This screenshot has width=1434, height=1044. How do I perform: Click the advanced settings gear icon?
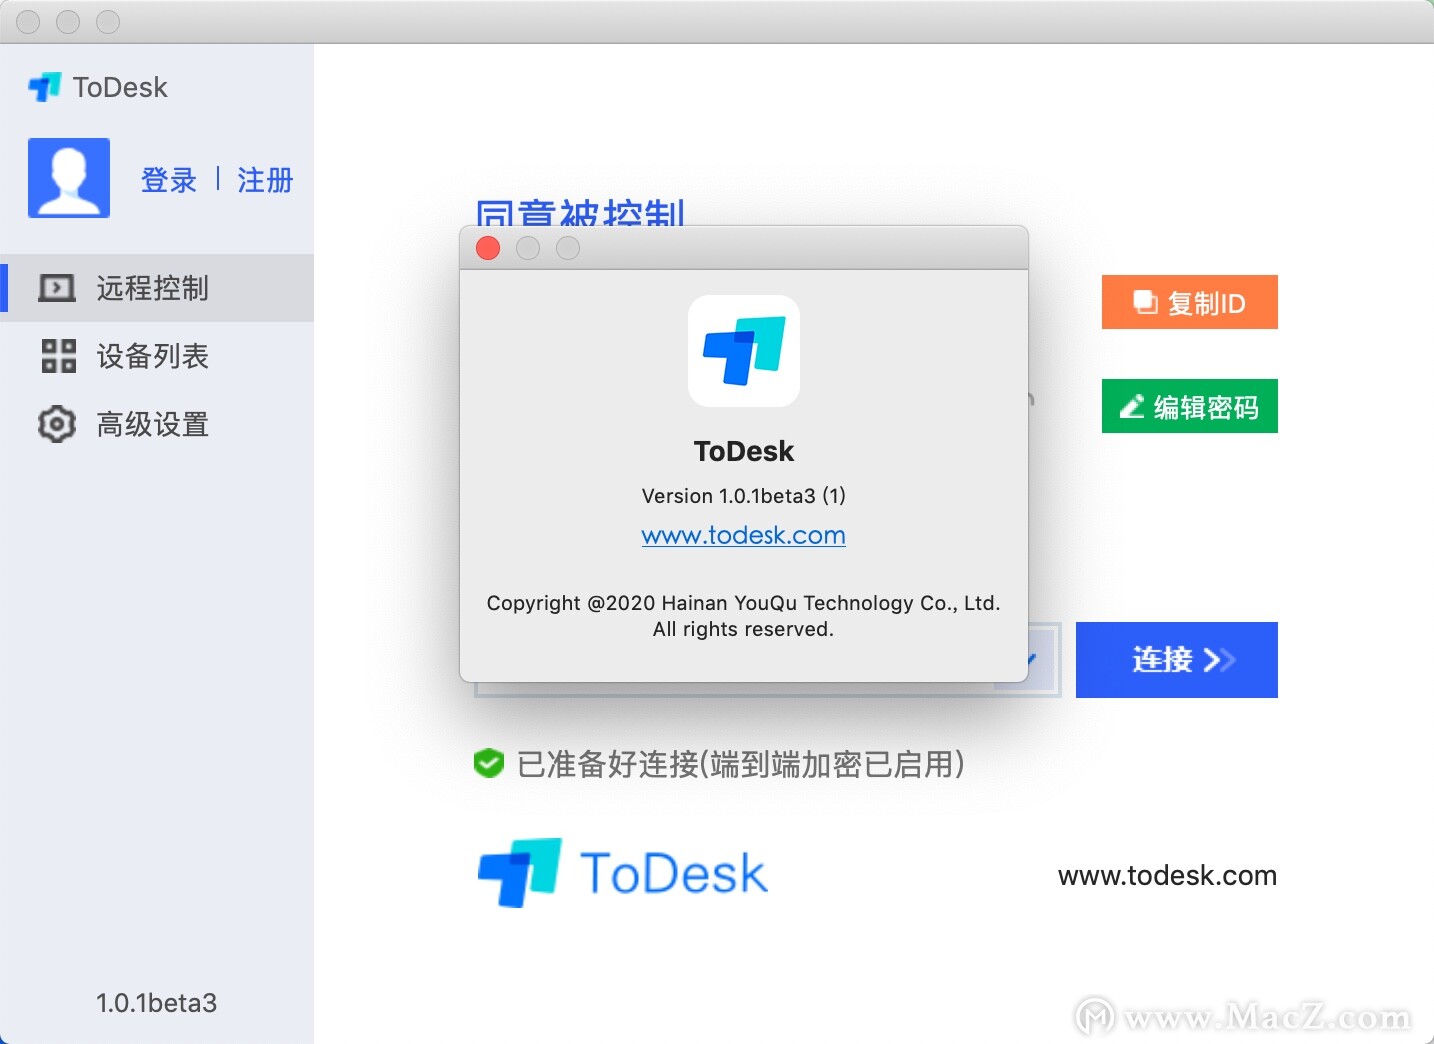tap(57, 424)
